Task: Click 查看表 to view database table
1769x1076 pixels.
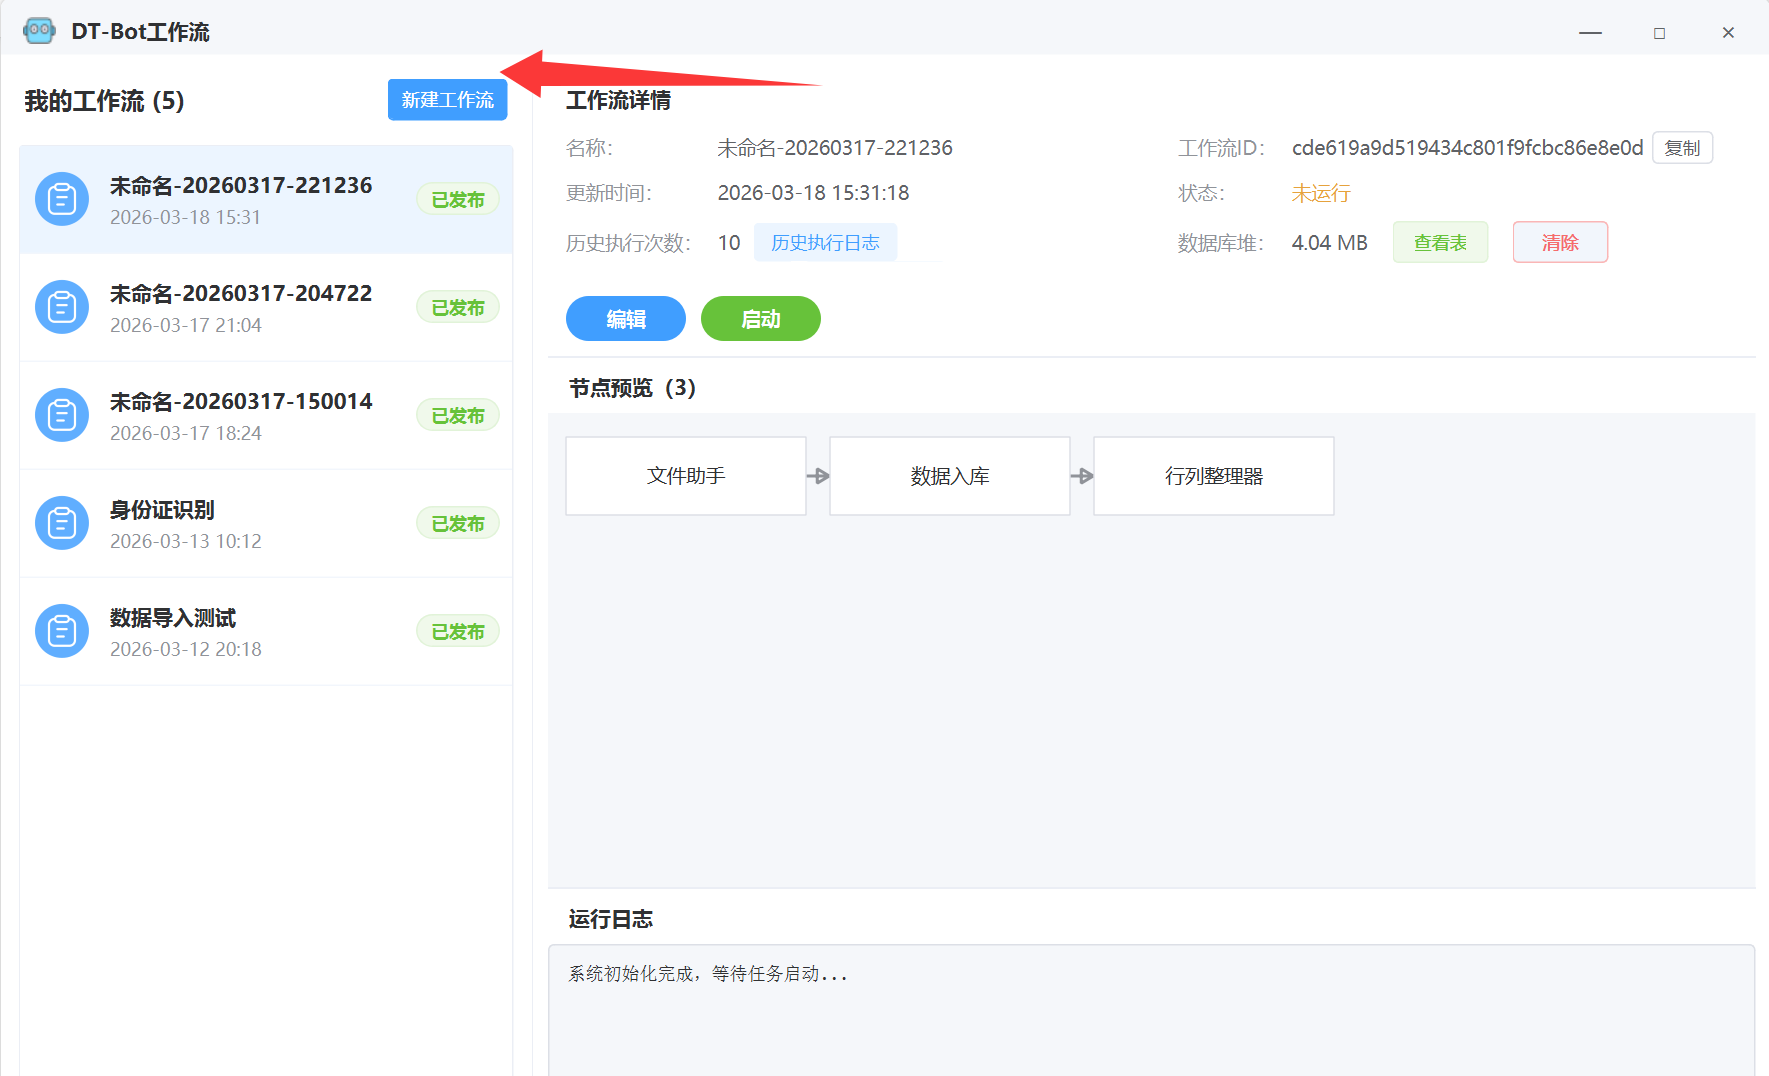Action: [x=1440, y=243]
